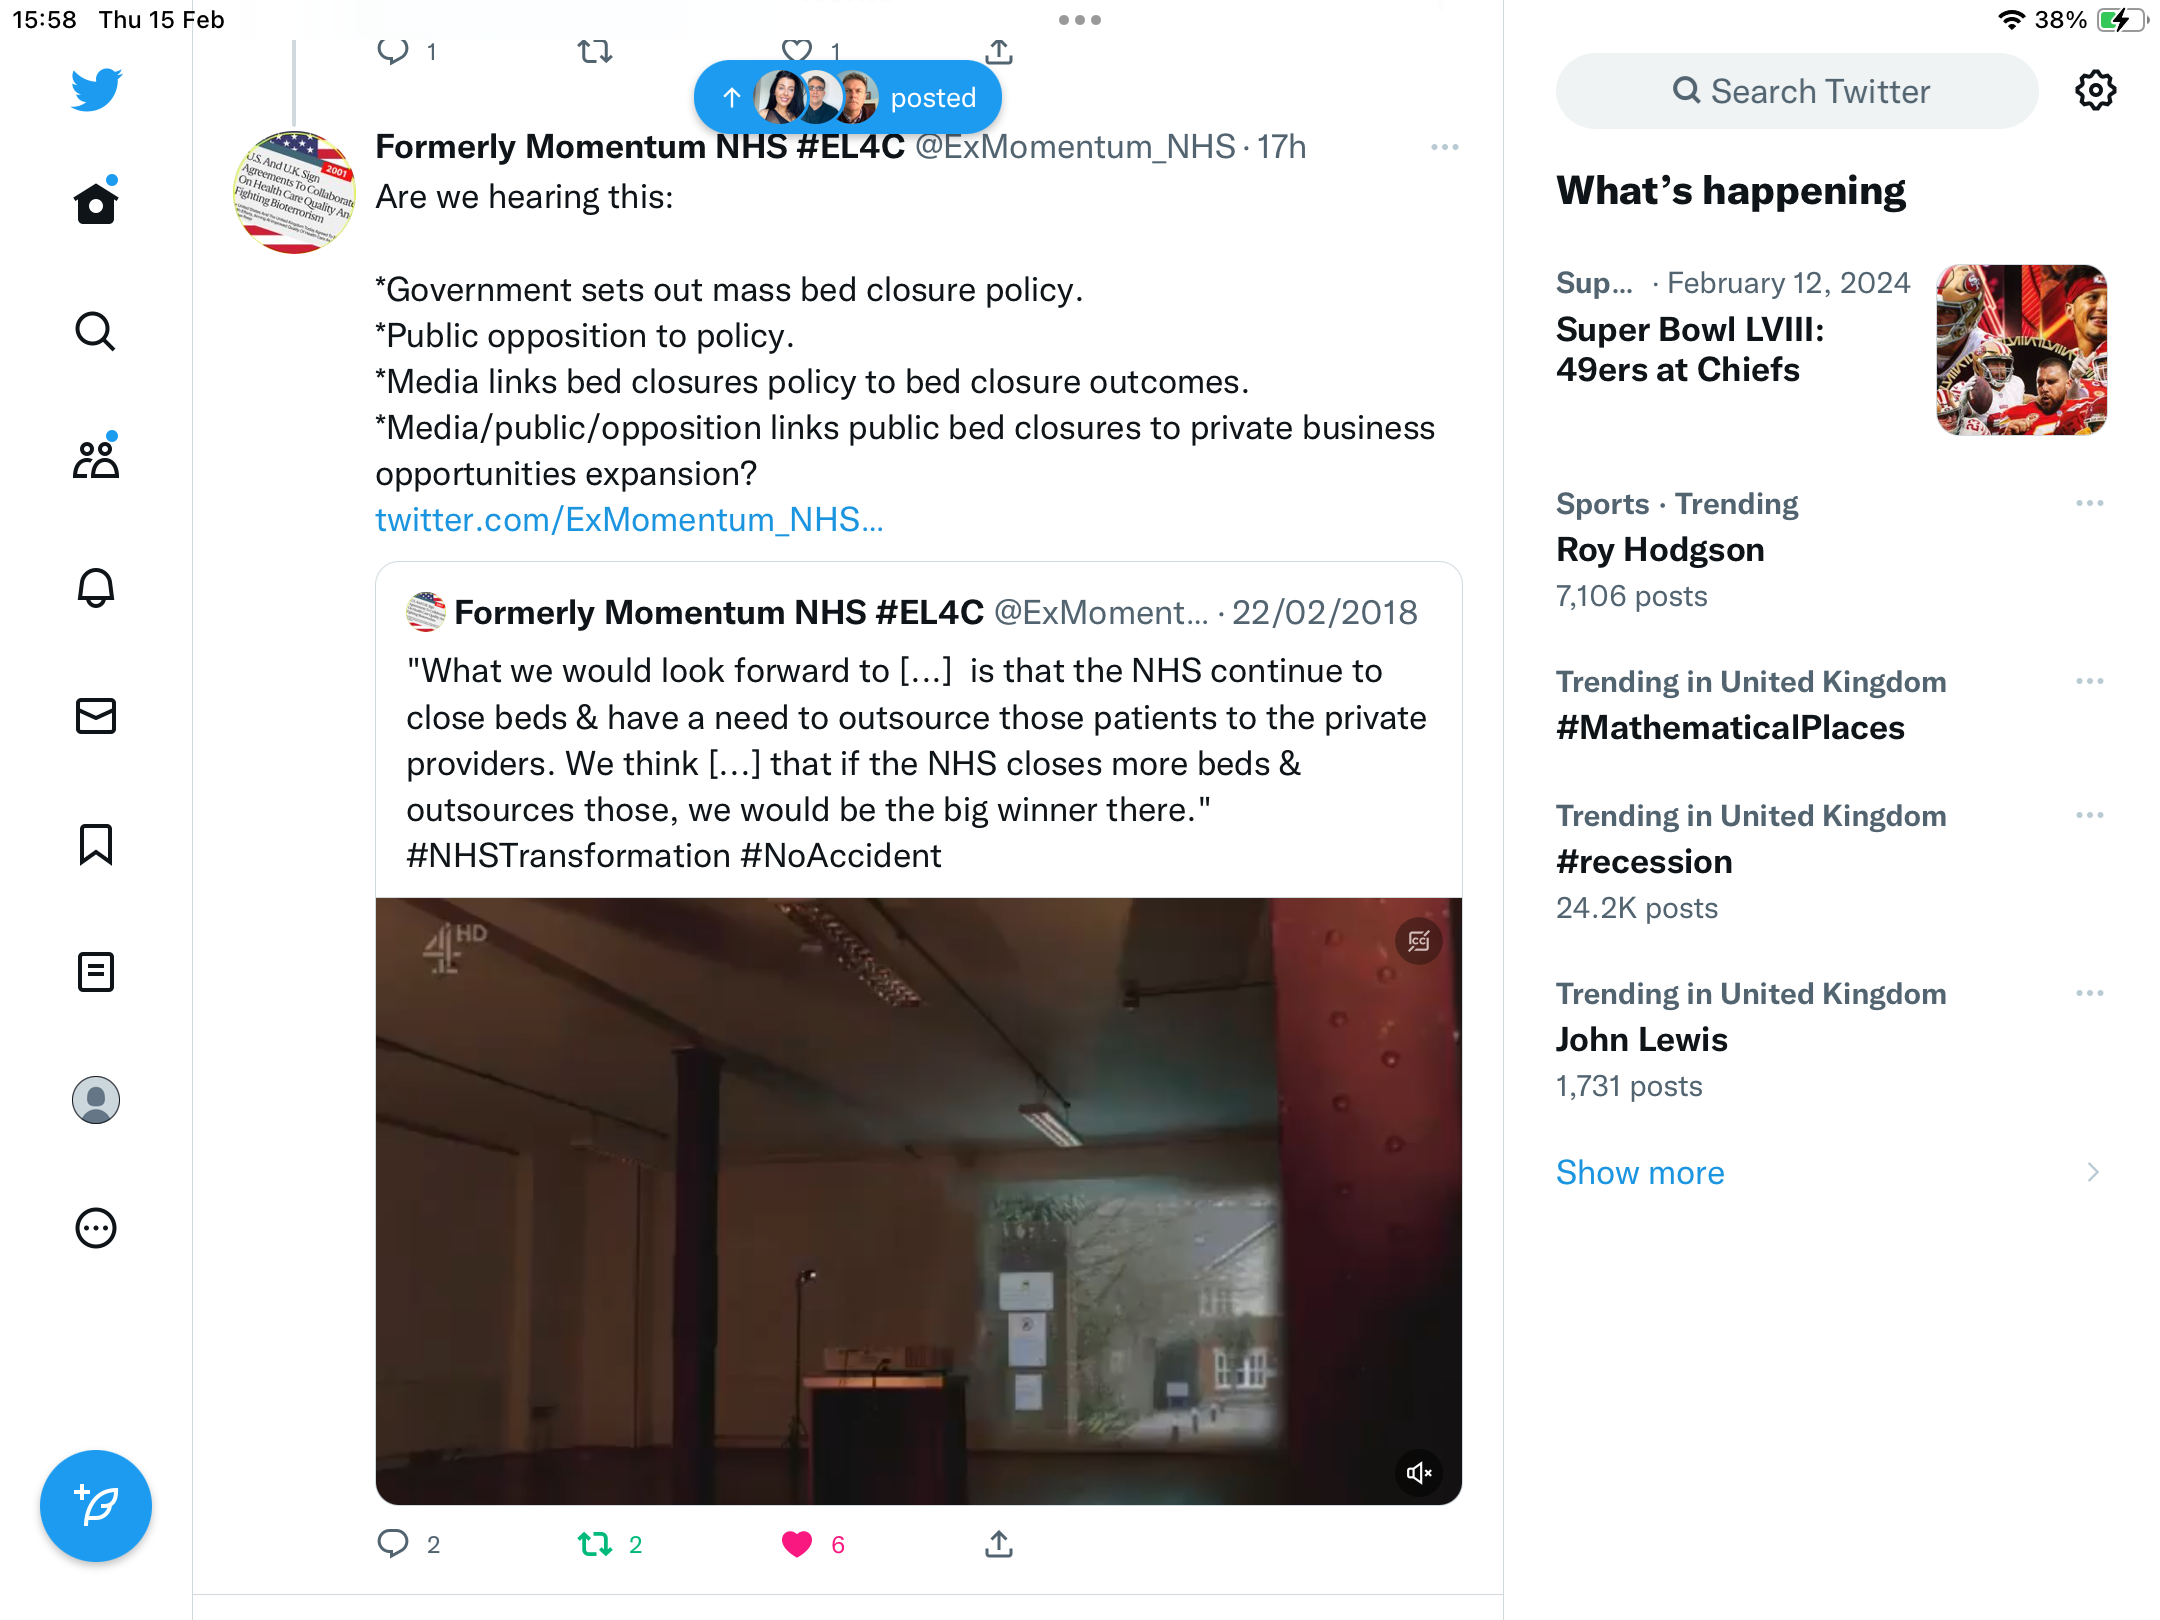
Task: Compose a new post with the feather button
Action: pos(96,1505)
